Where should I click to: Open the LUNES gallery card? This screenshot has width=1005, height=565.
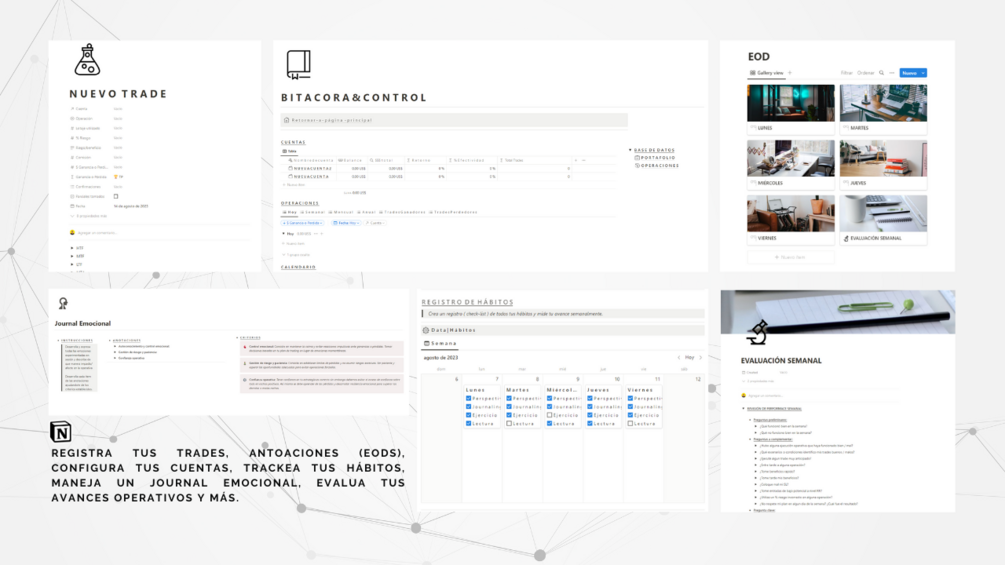pyautogui.click(x=790, y=109)
